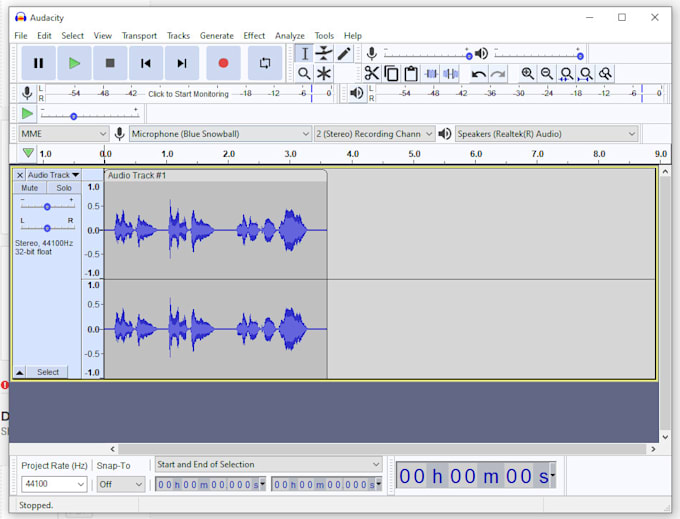Click the red Record button
This screenshot has width=680, height=519.
tap(223, 63)
